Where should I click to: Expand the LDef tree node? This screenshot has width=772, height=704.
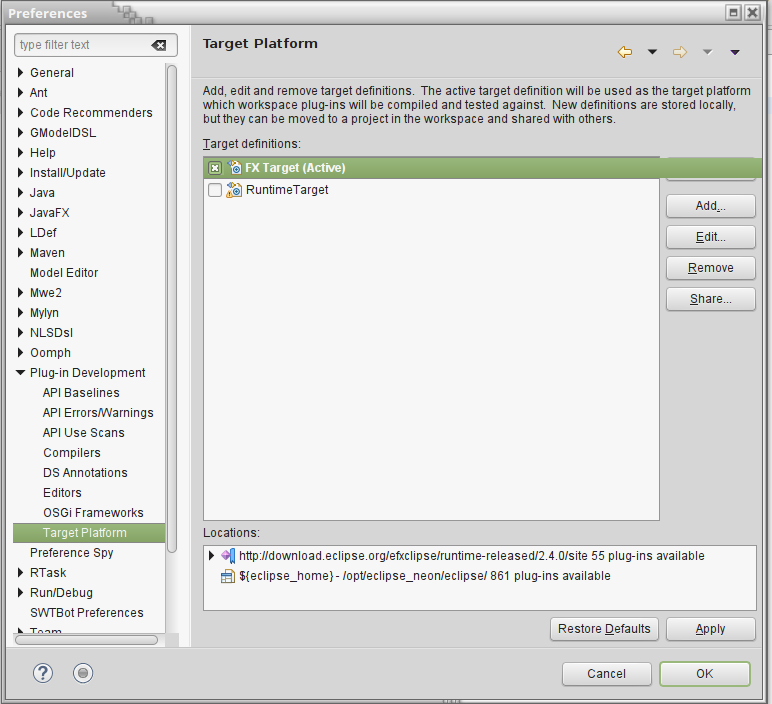(20, 232)
